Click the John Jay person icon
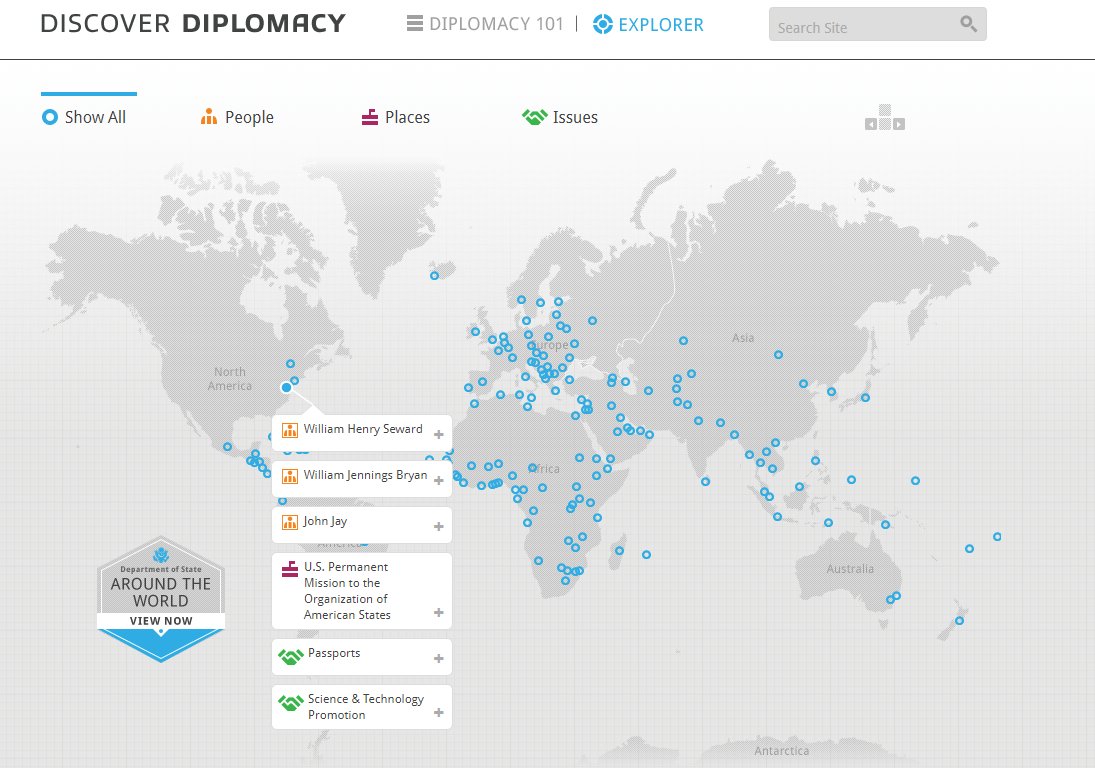The width and height of the screenshot is (1095, 768). tap(290, 522)
